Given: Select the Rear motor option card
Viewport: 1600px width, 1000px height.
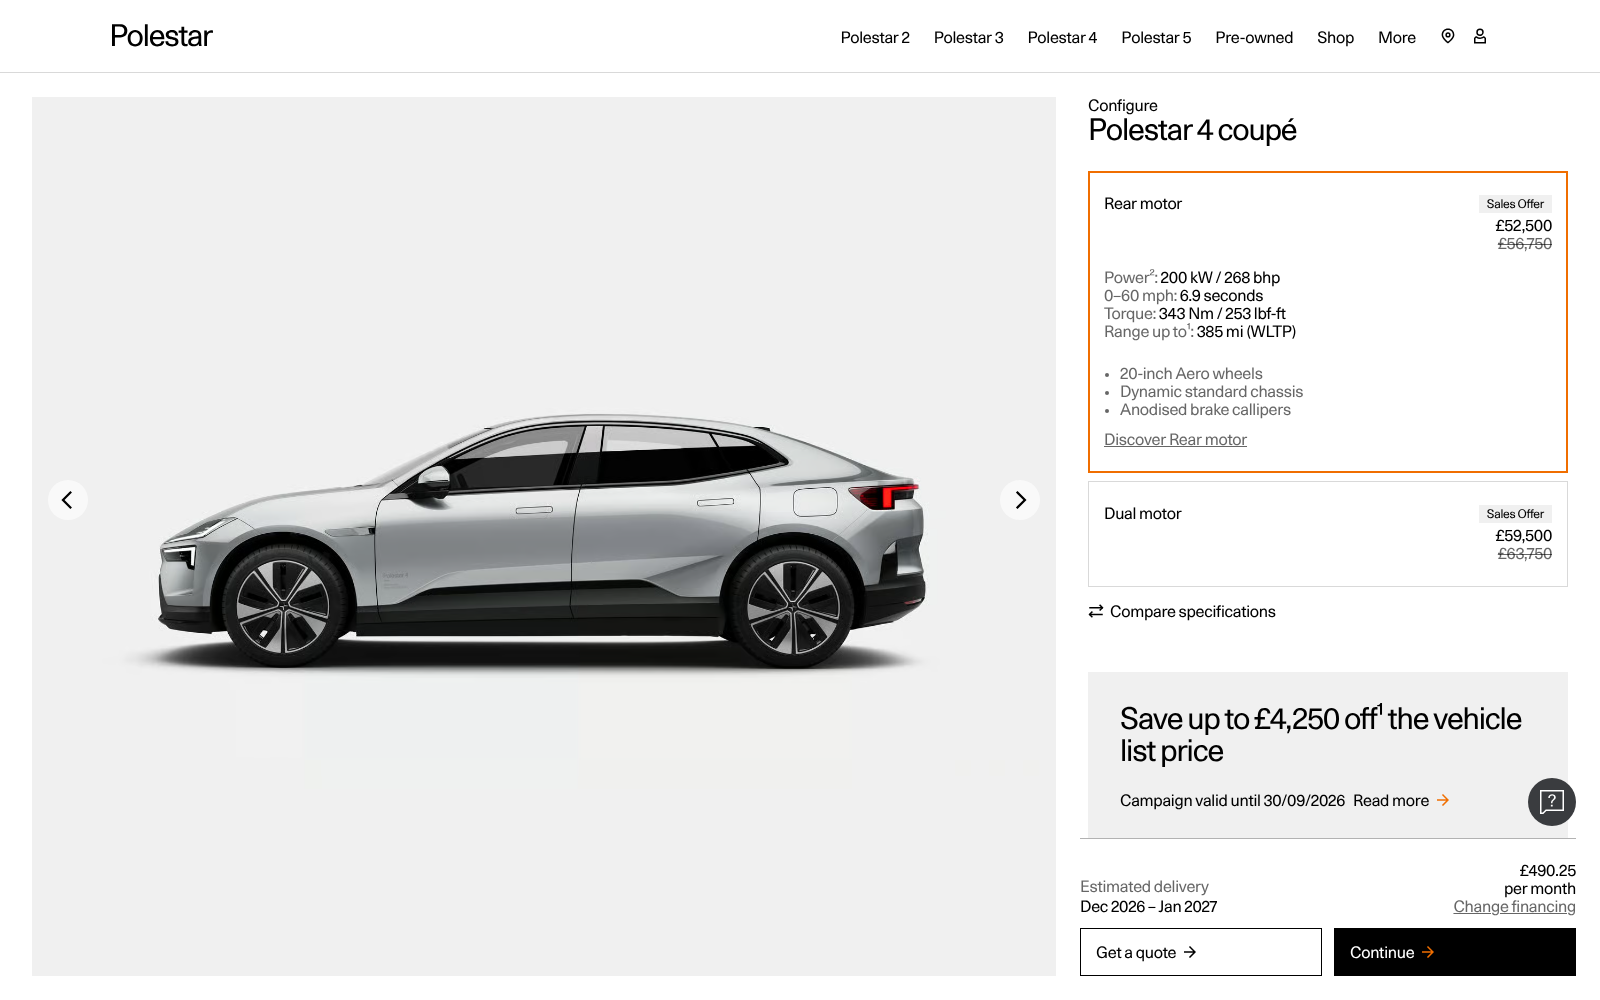Looking at the screenshot, I should pyautogui.click(x=1328, y=322).
